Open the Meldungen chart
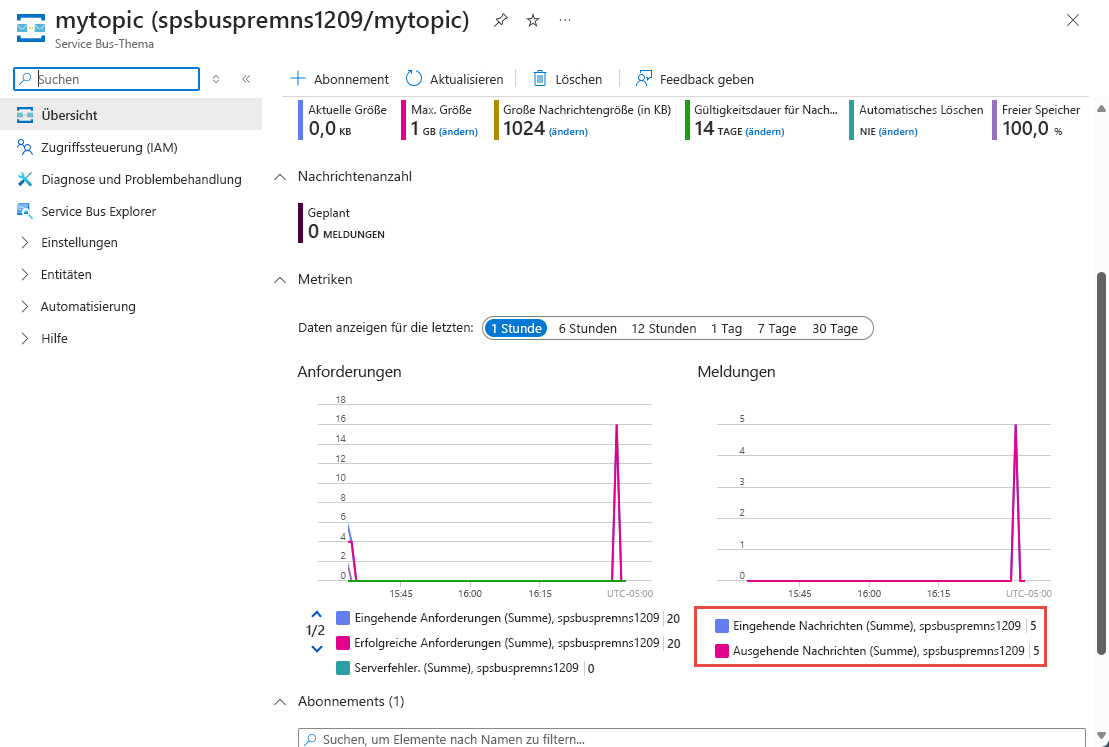 point(884,506)
